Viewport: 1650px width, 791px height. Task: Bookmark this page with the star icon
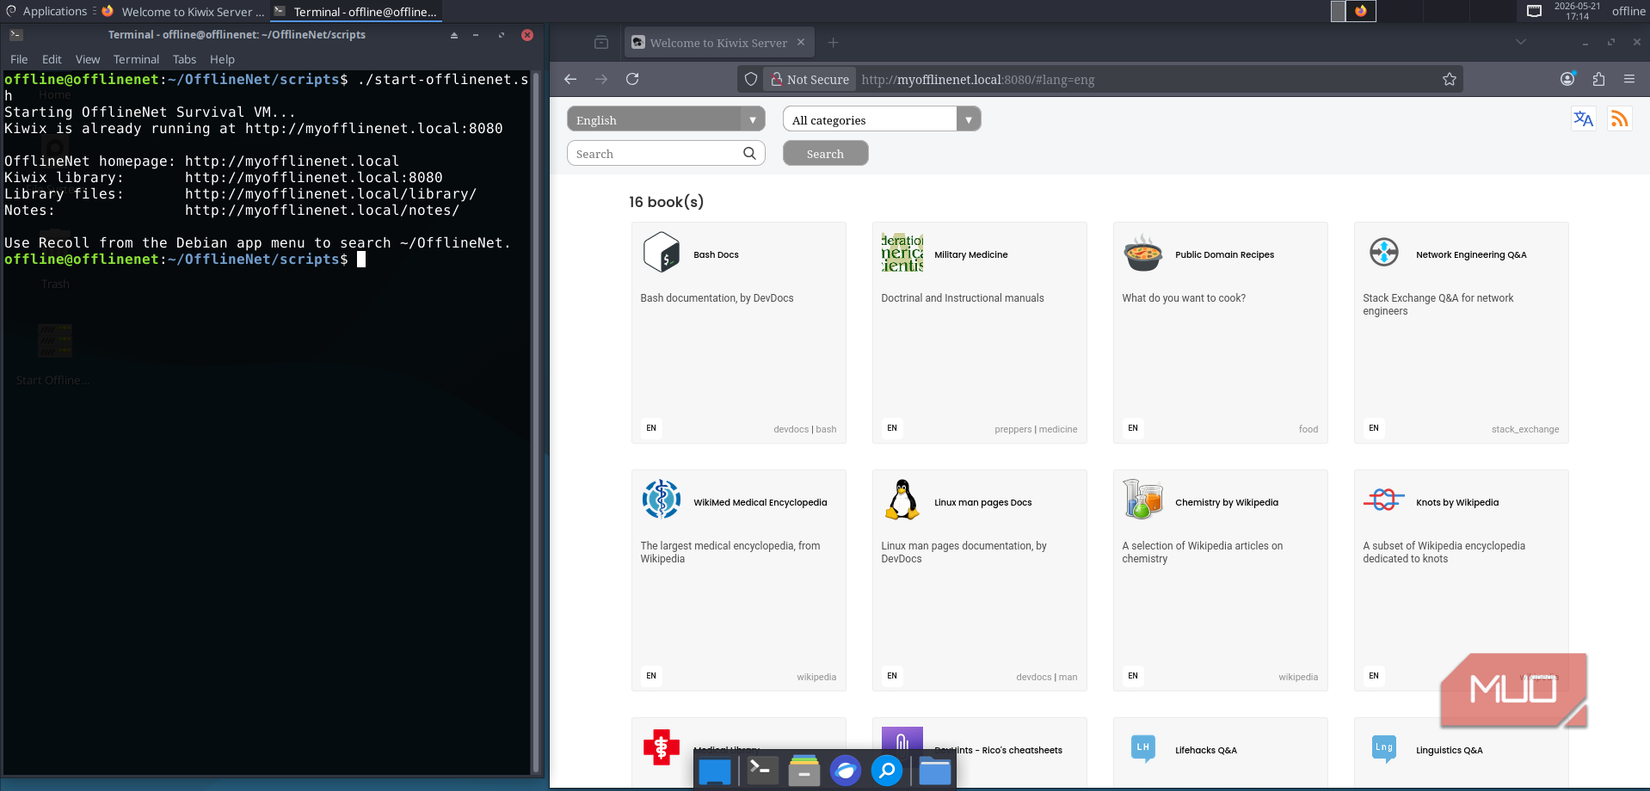click(1449, 79)
